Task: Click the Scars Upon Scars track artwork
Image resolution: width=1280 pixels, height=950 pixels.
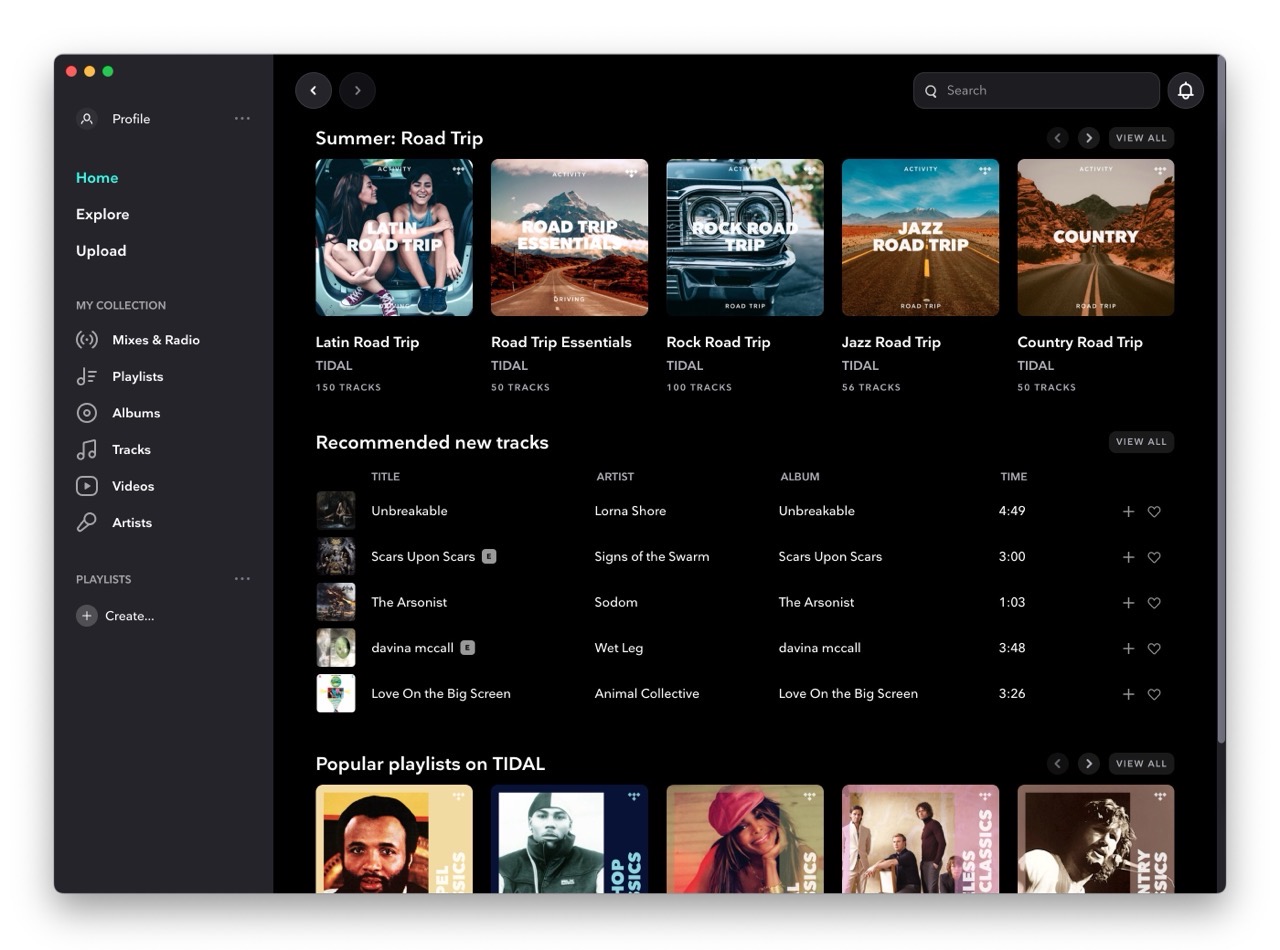Action: coord(336,557)
